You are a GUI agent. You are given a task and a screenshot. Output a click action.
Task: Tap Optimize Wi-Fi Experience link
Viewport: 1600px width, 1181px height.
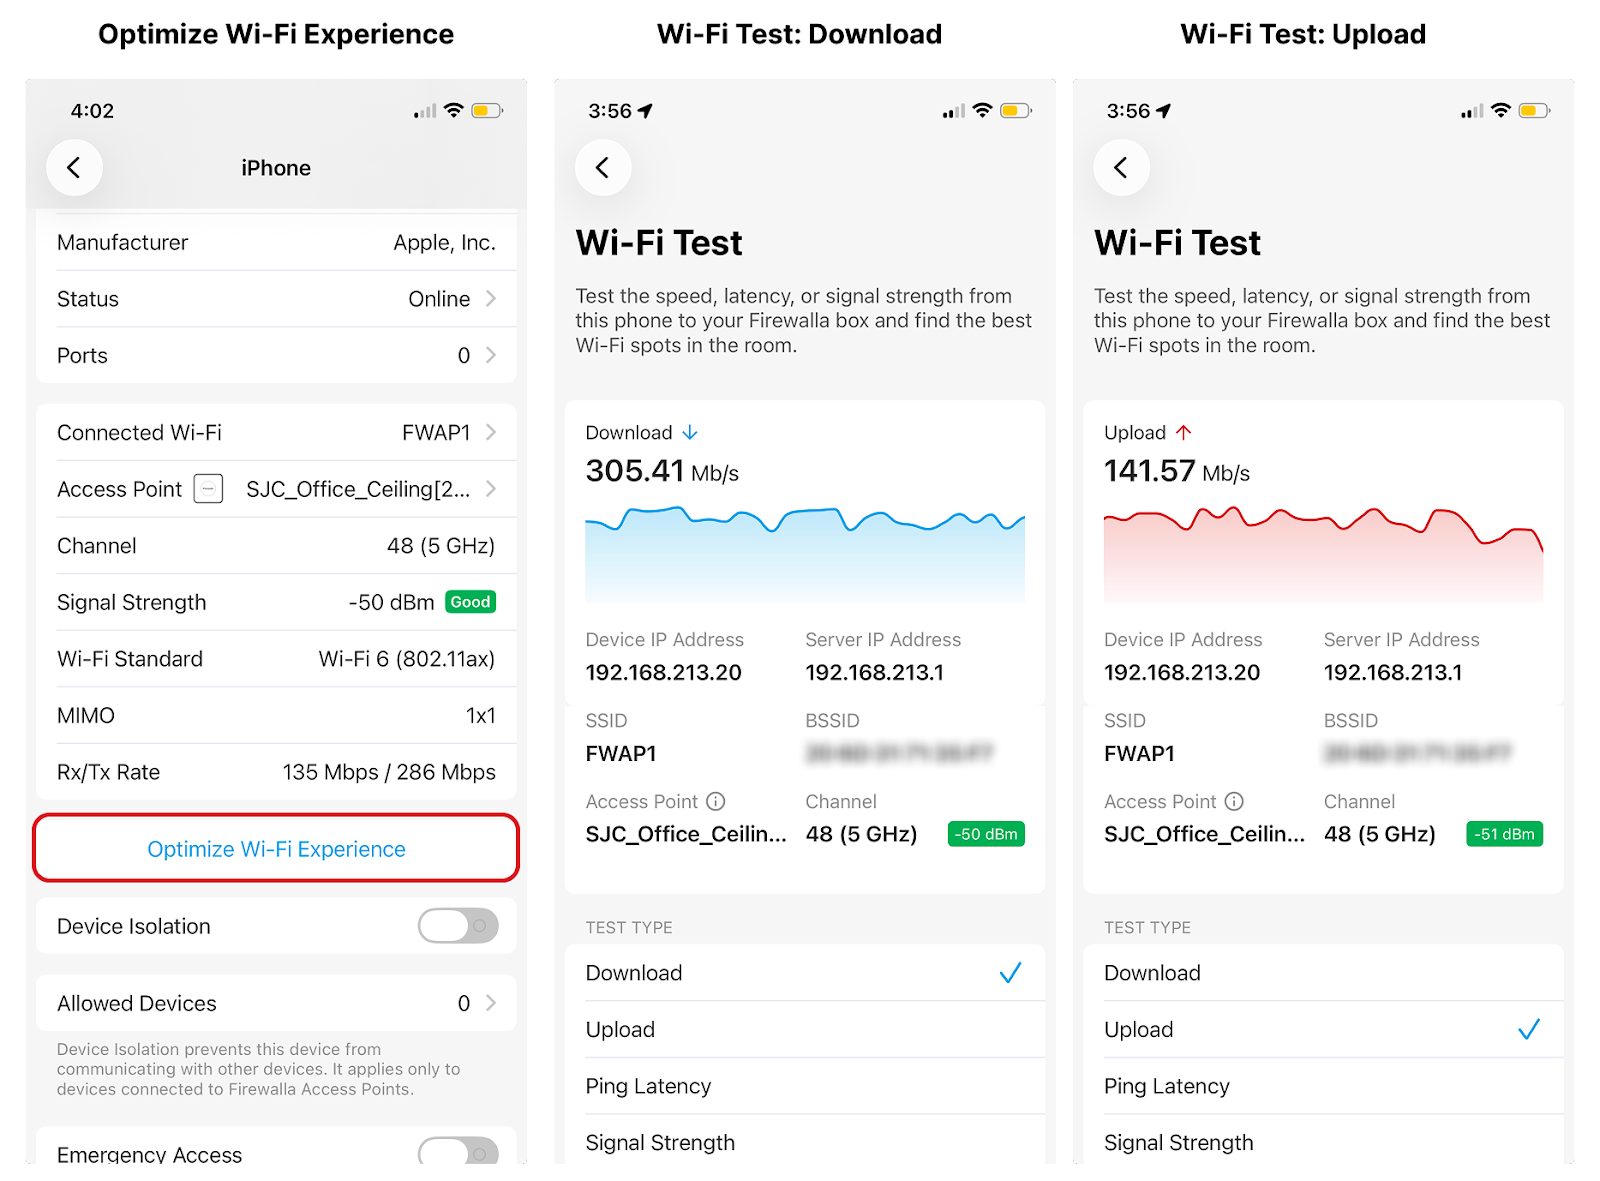point(276,849)
